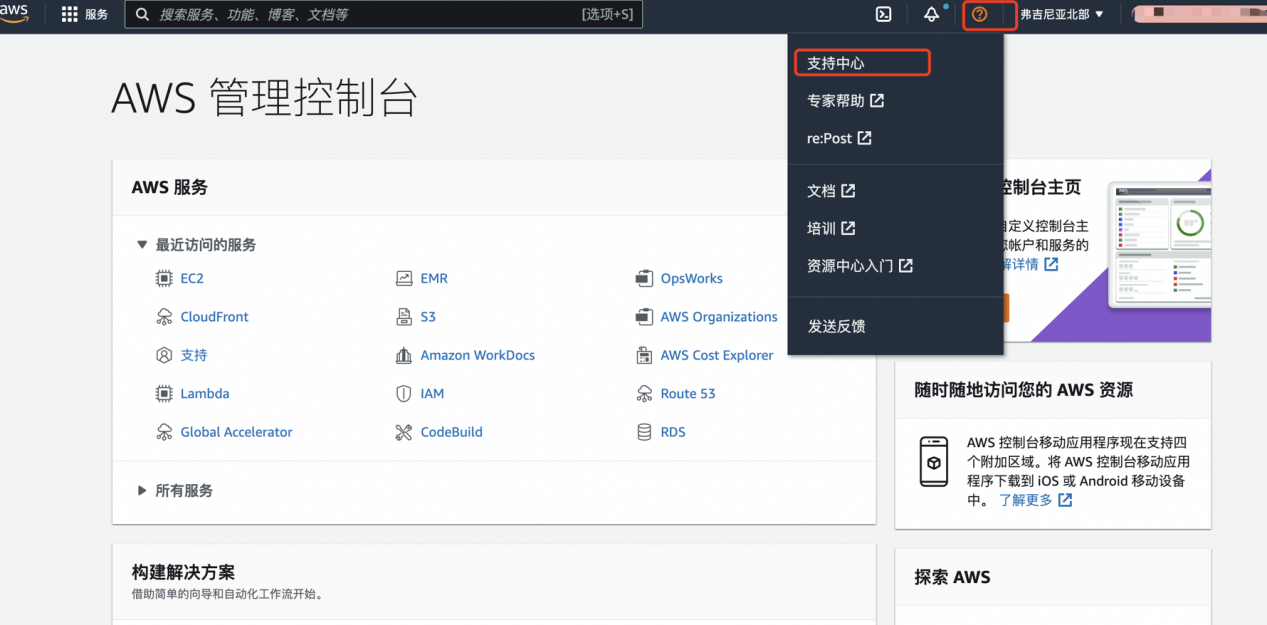Click the IAM shield icon
Viewport: 1267px width, 625px height.
404,394
